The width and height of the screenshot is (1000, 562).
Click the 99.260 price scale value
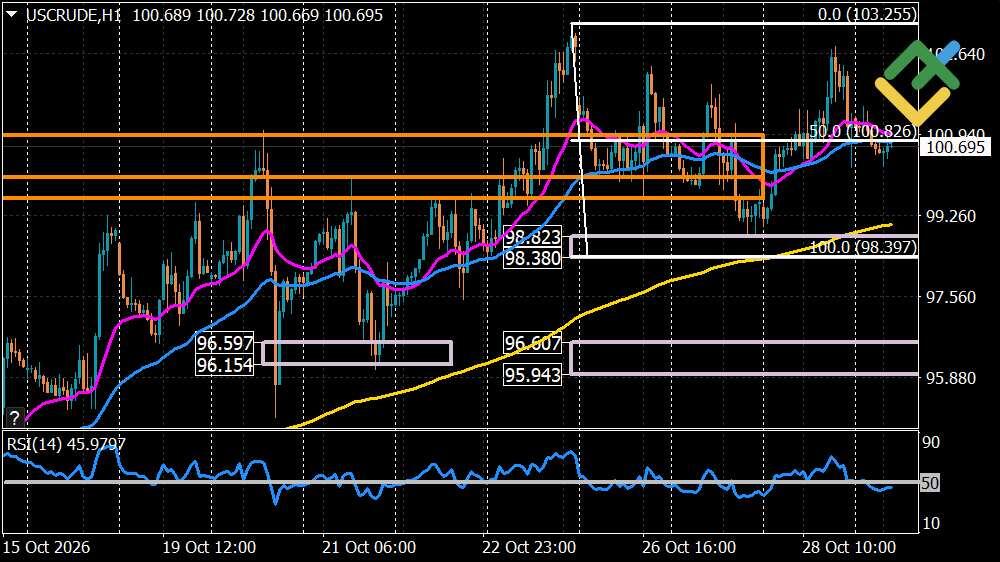coord(951,216)
